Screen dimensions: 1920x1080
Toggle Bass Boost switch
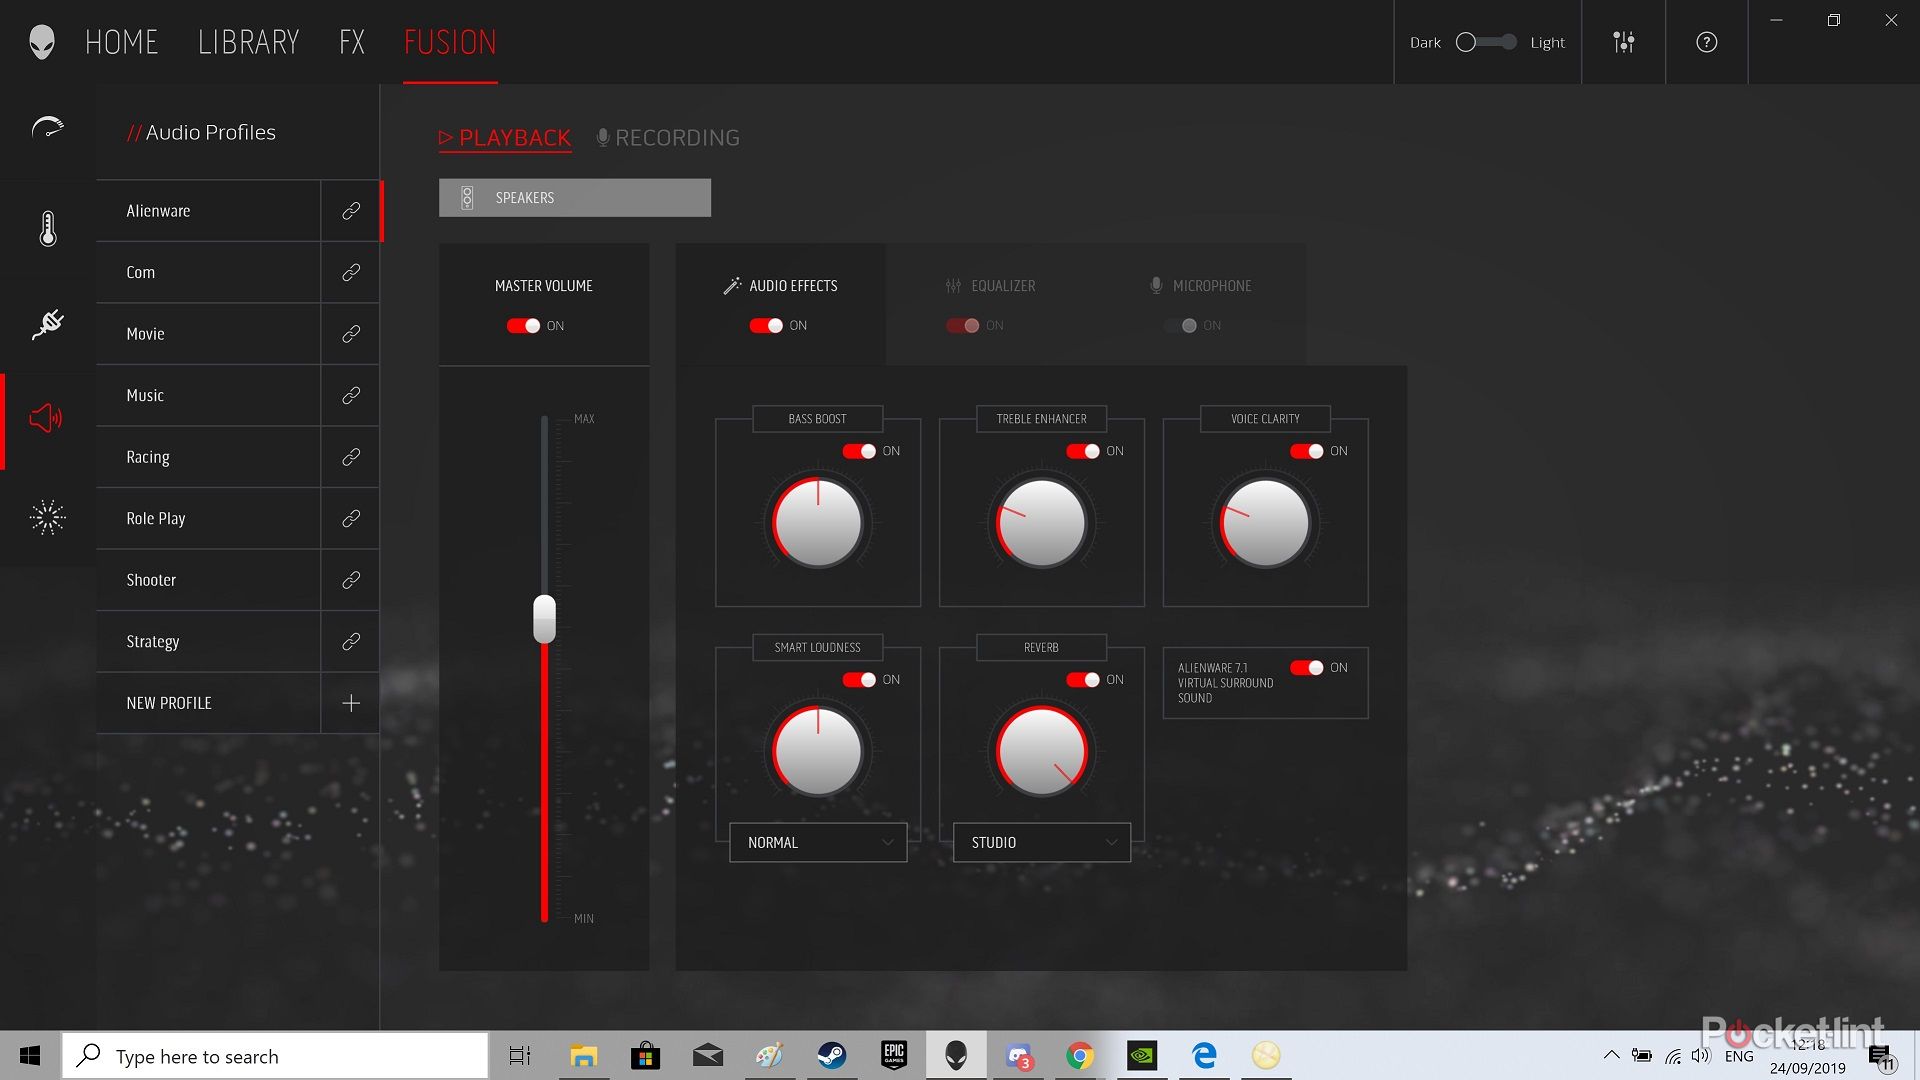(x=859, y=451)
